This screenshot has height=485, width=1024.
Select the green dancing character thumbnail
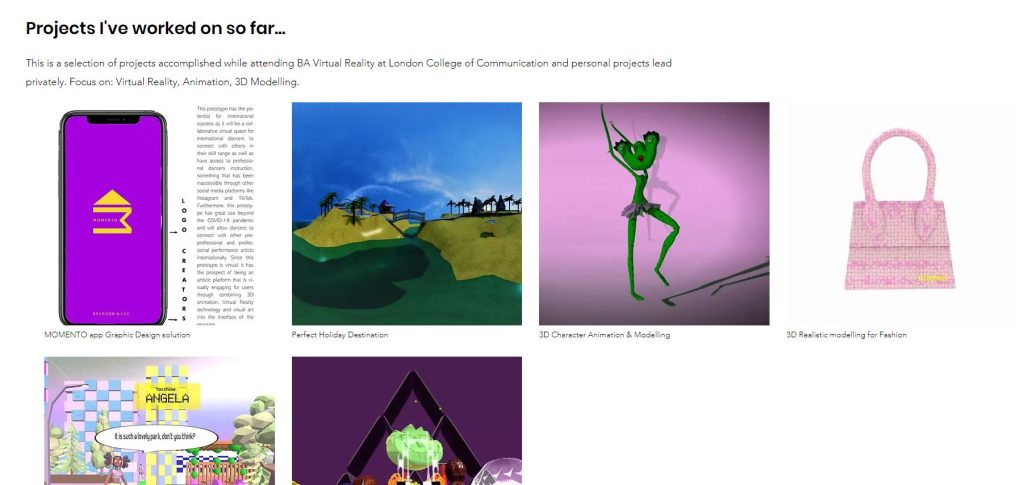pos(654,213)
